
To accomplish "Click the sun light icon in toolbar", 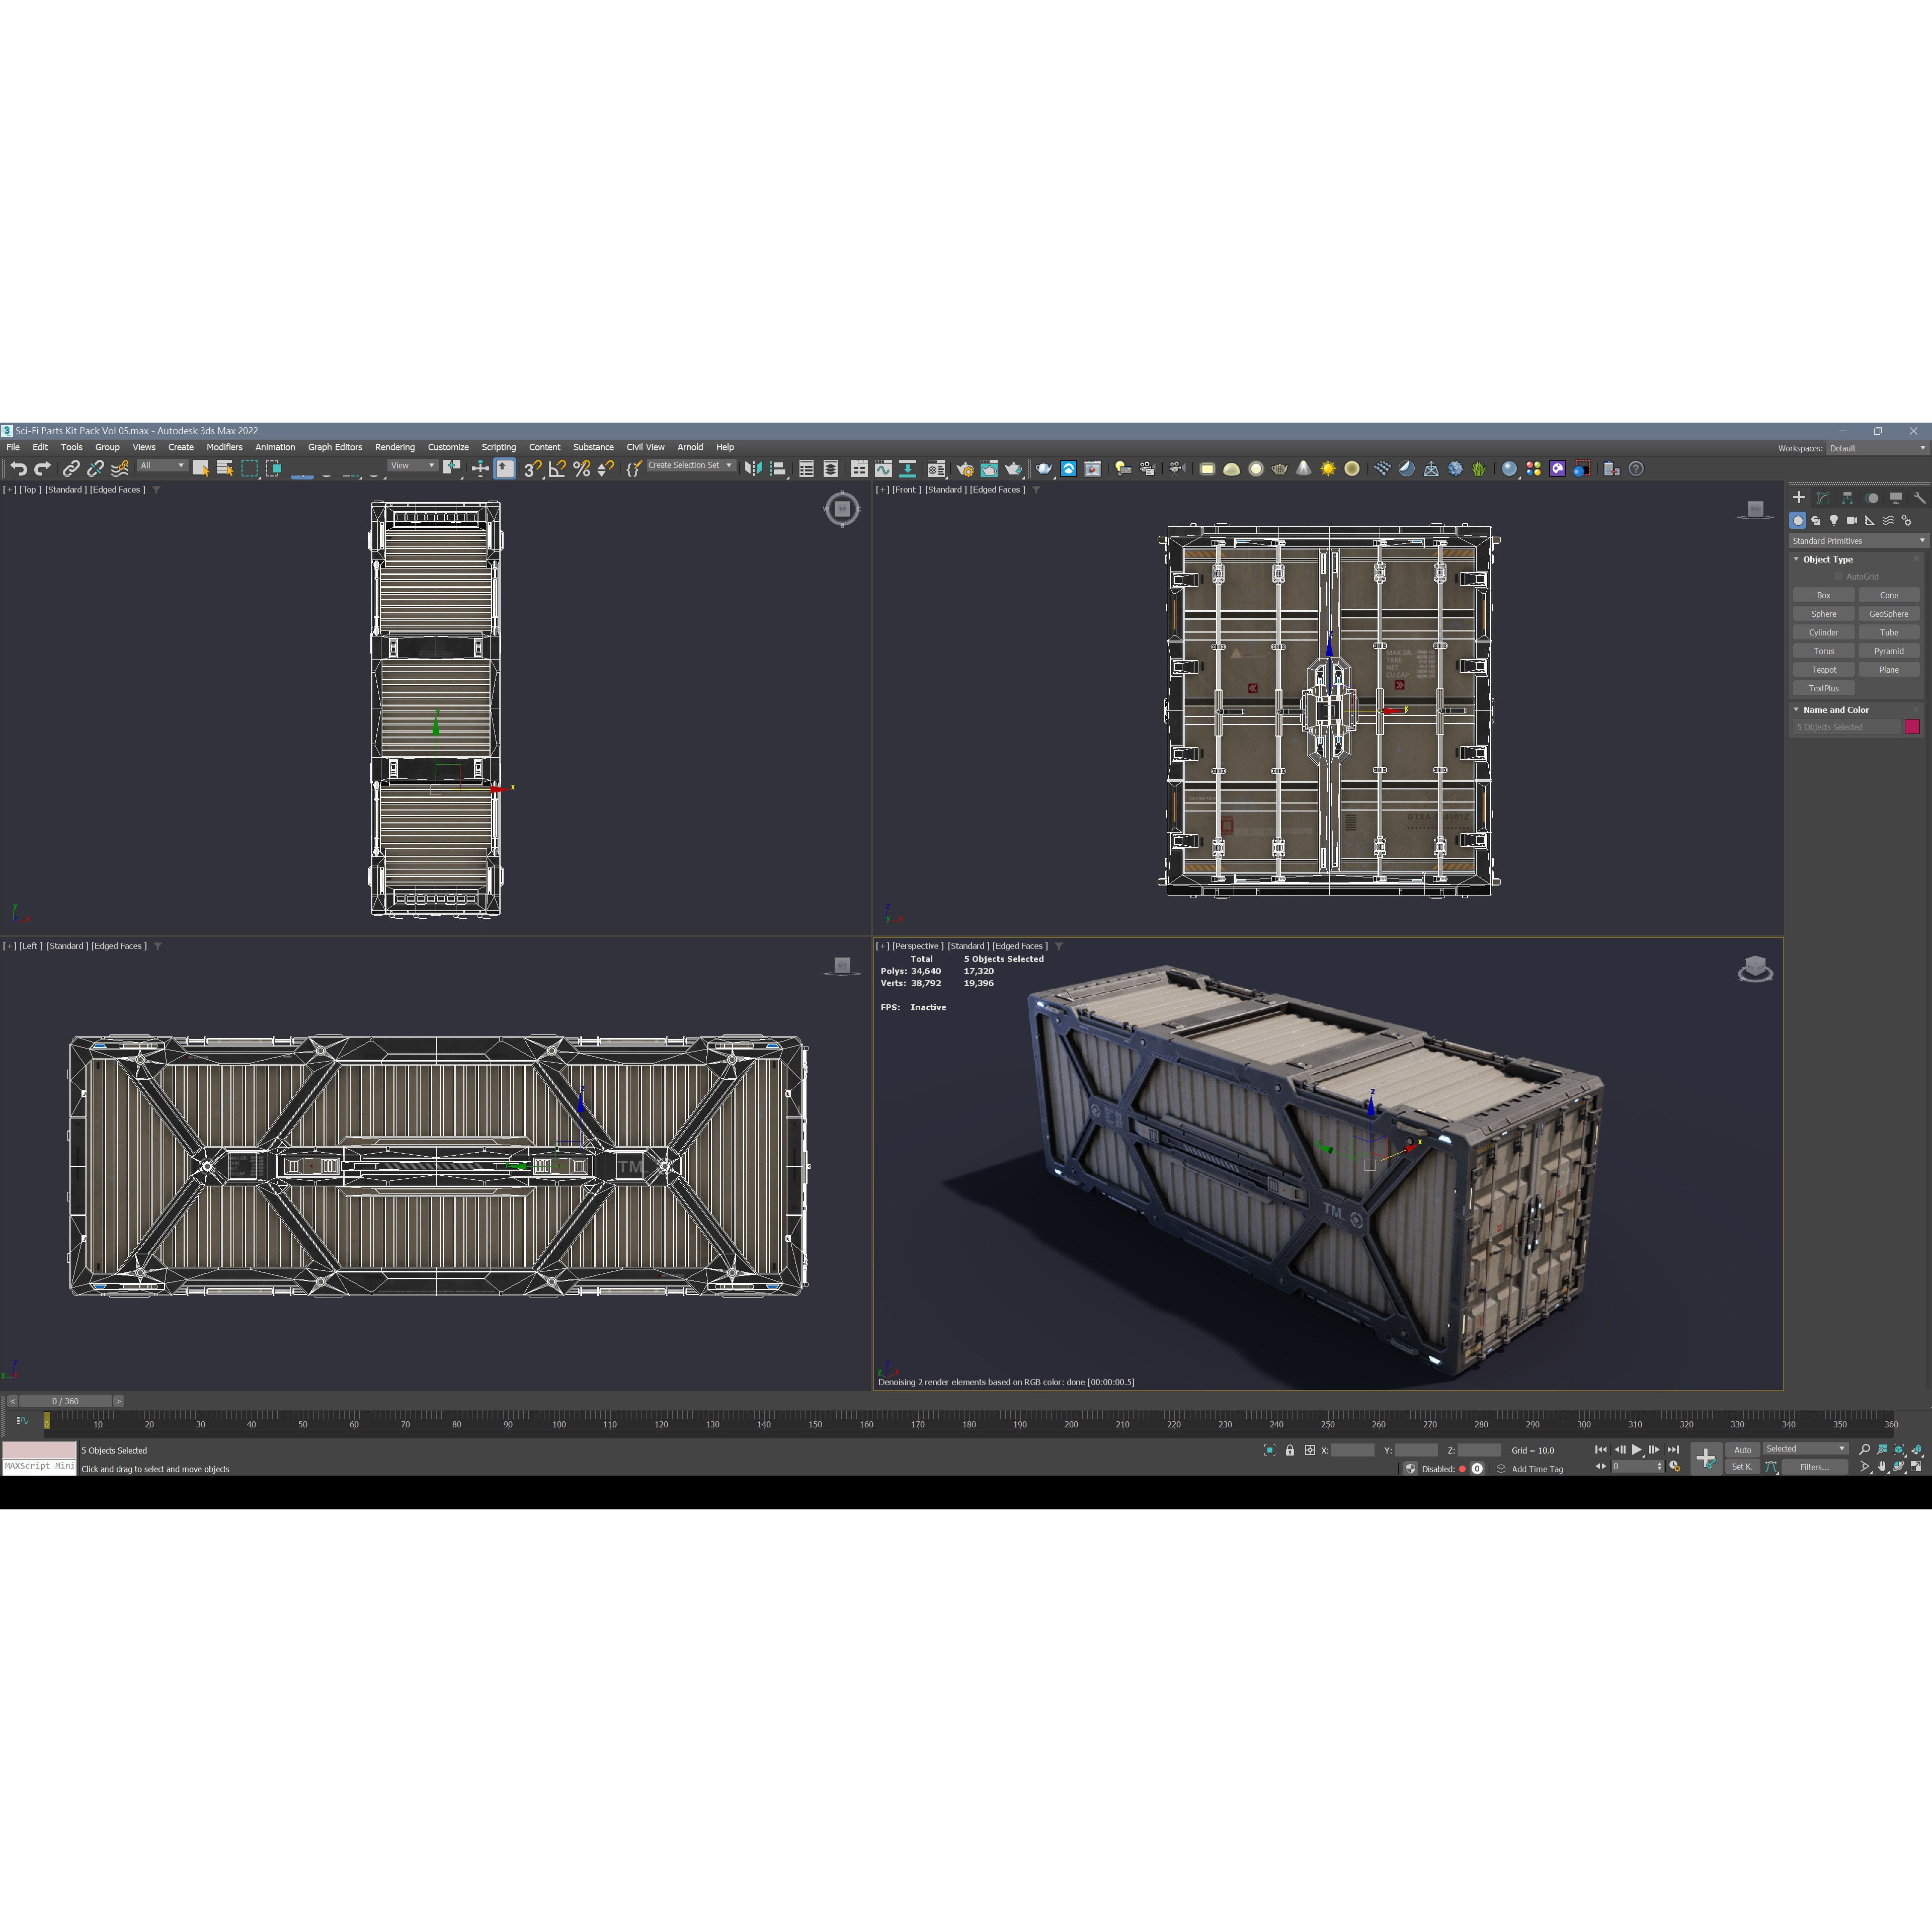I will 1328,469.
